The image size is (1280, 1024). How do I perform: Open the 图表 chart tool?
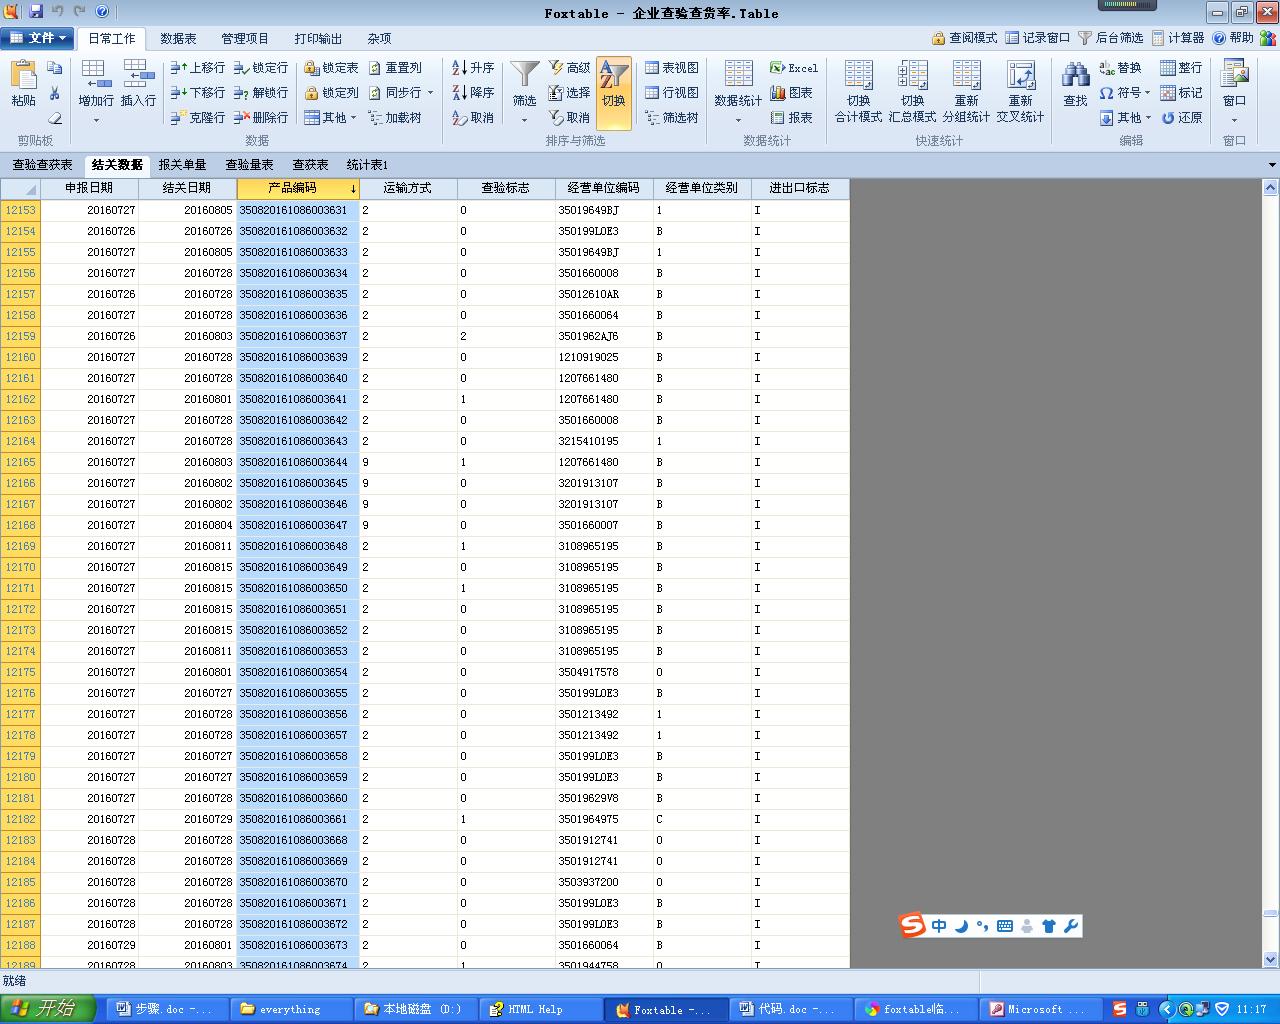tap(791, 93)
